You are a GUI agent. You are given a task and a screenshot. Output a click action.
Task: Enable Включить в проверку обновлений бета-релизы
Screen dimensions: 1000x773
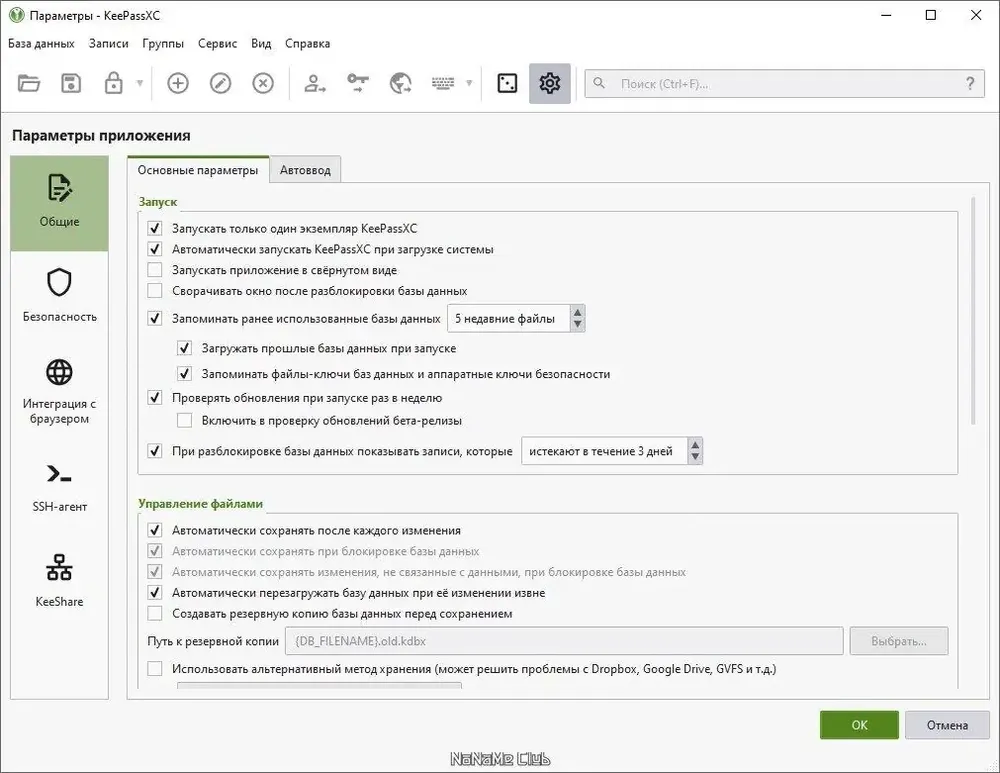pyautogui.click(x=184, y=420)
